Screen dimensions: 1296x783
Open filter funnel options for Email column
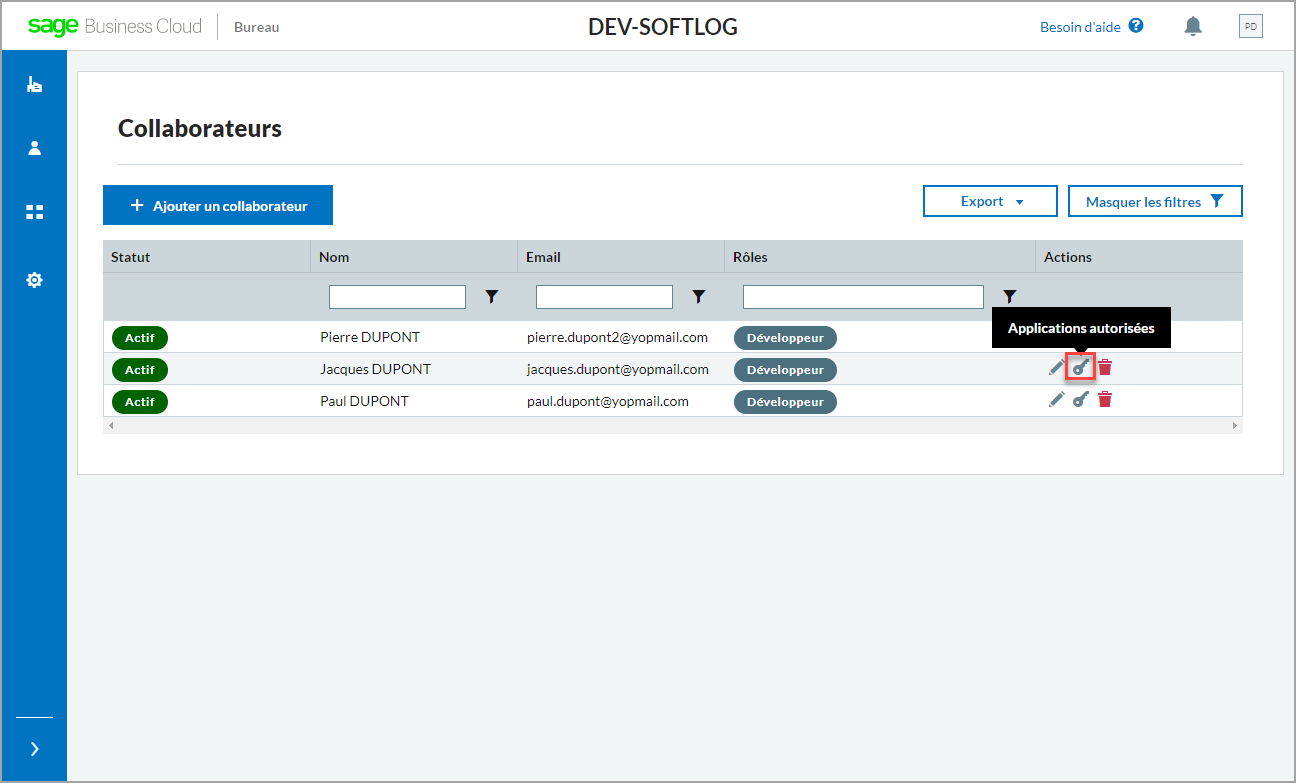[x=699, y=296]
